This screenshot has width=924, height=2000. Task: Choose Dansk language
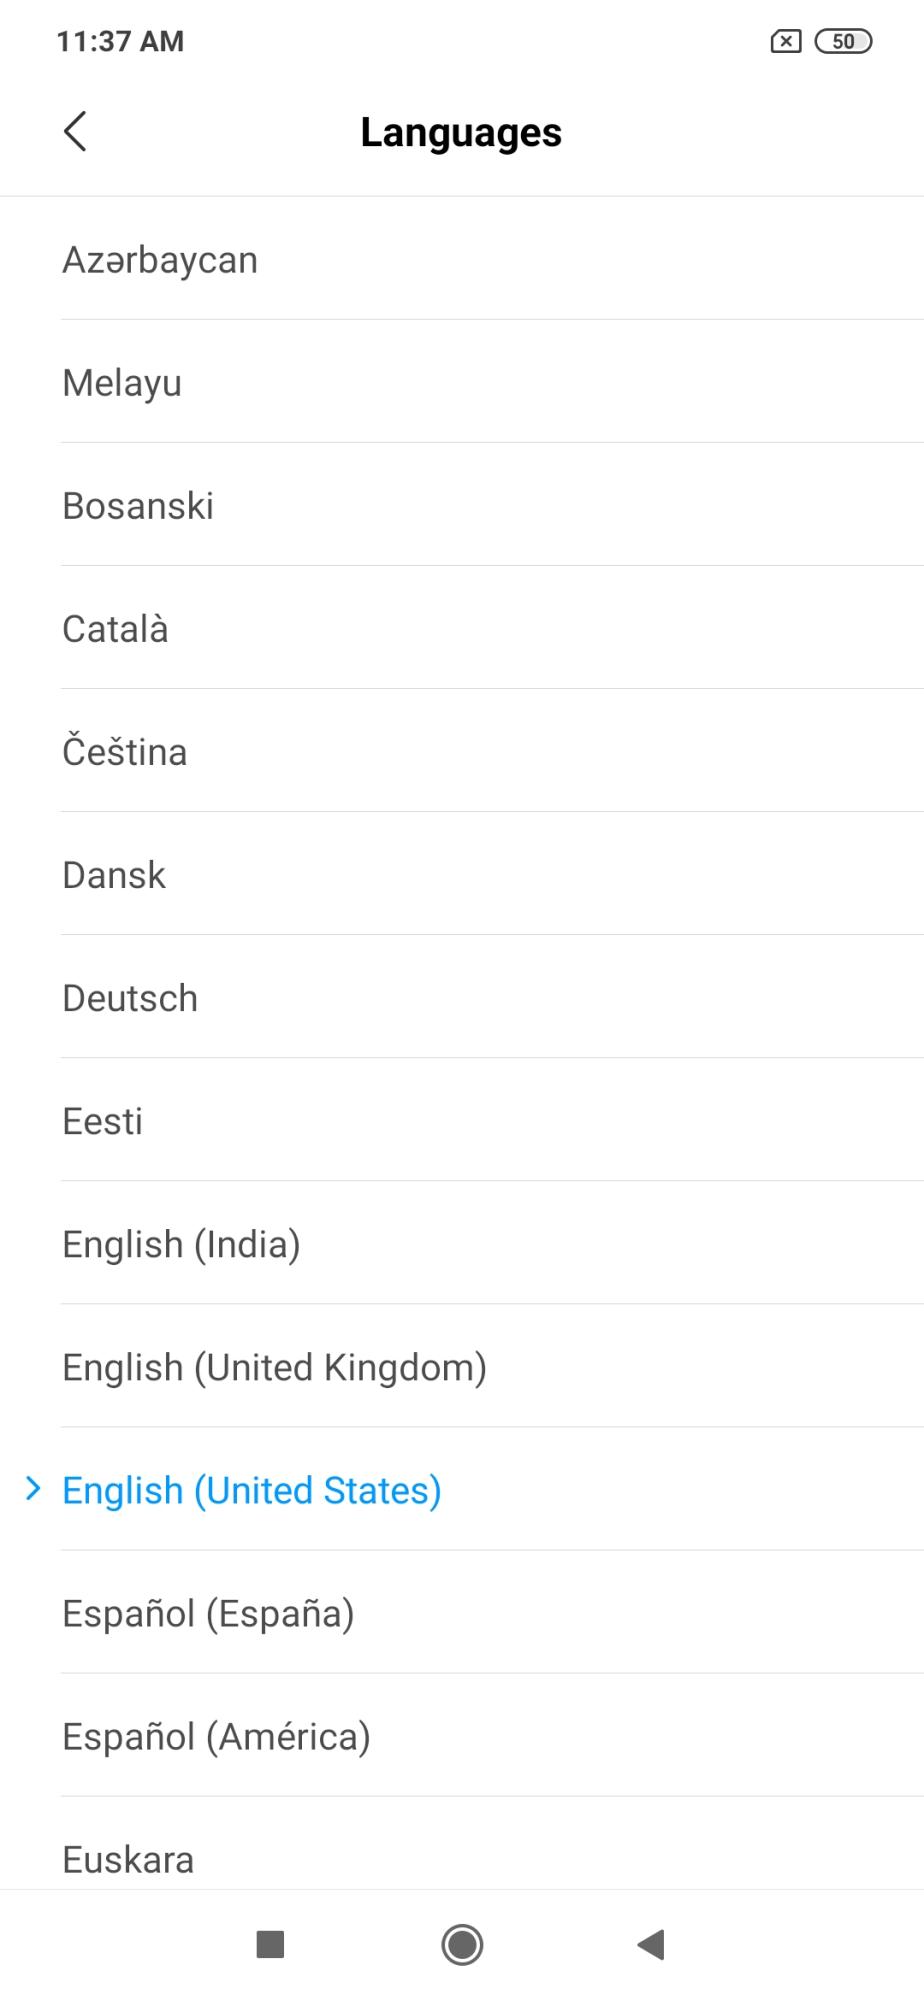pos(114,875)
